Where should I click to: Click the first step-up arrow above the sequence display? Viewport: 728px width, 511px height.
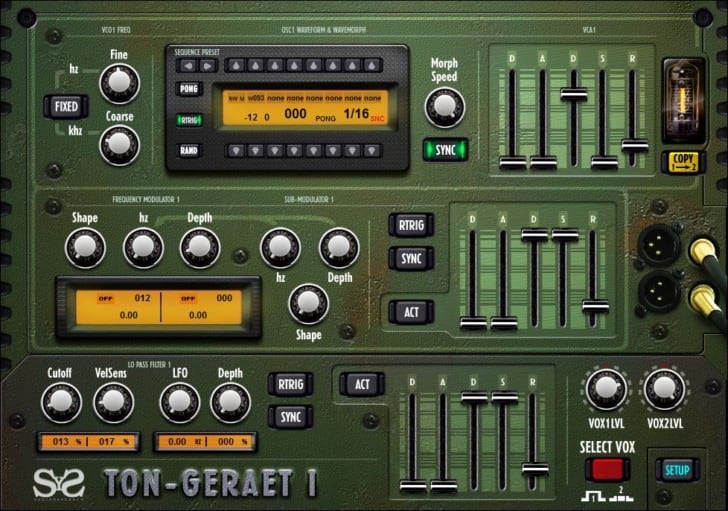coord(236,66)
